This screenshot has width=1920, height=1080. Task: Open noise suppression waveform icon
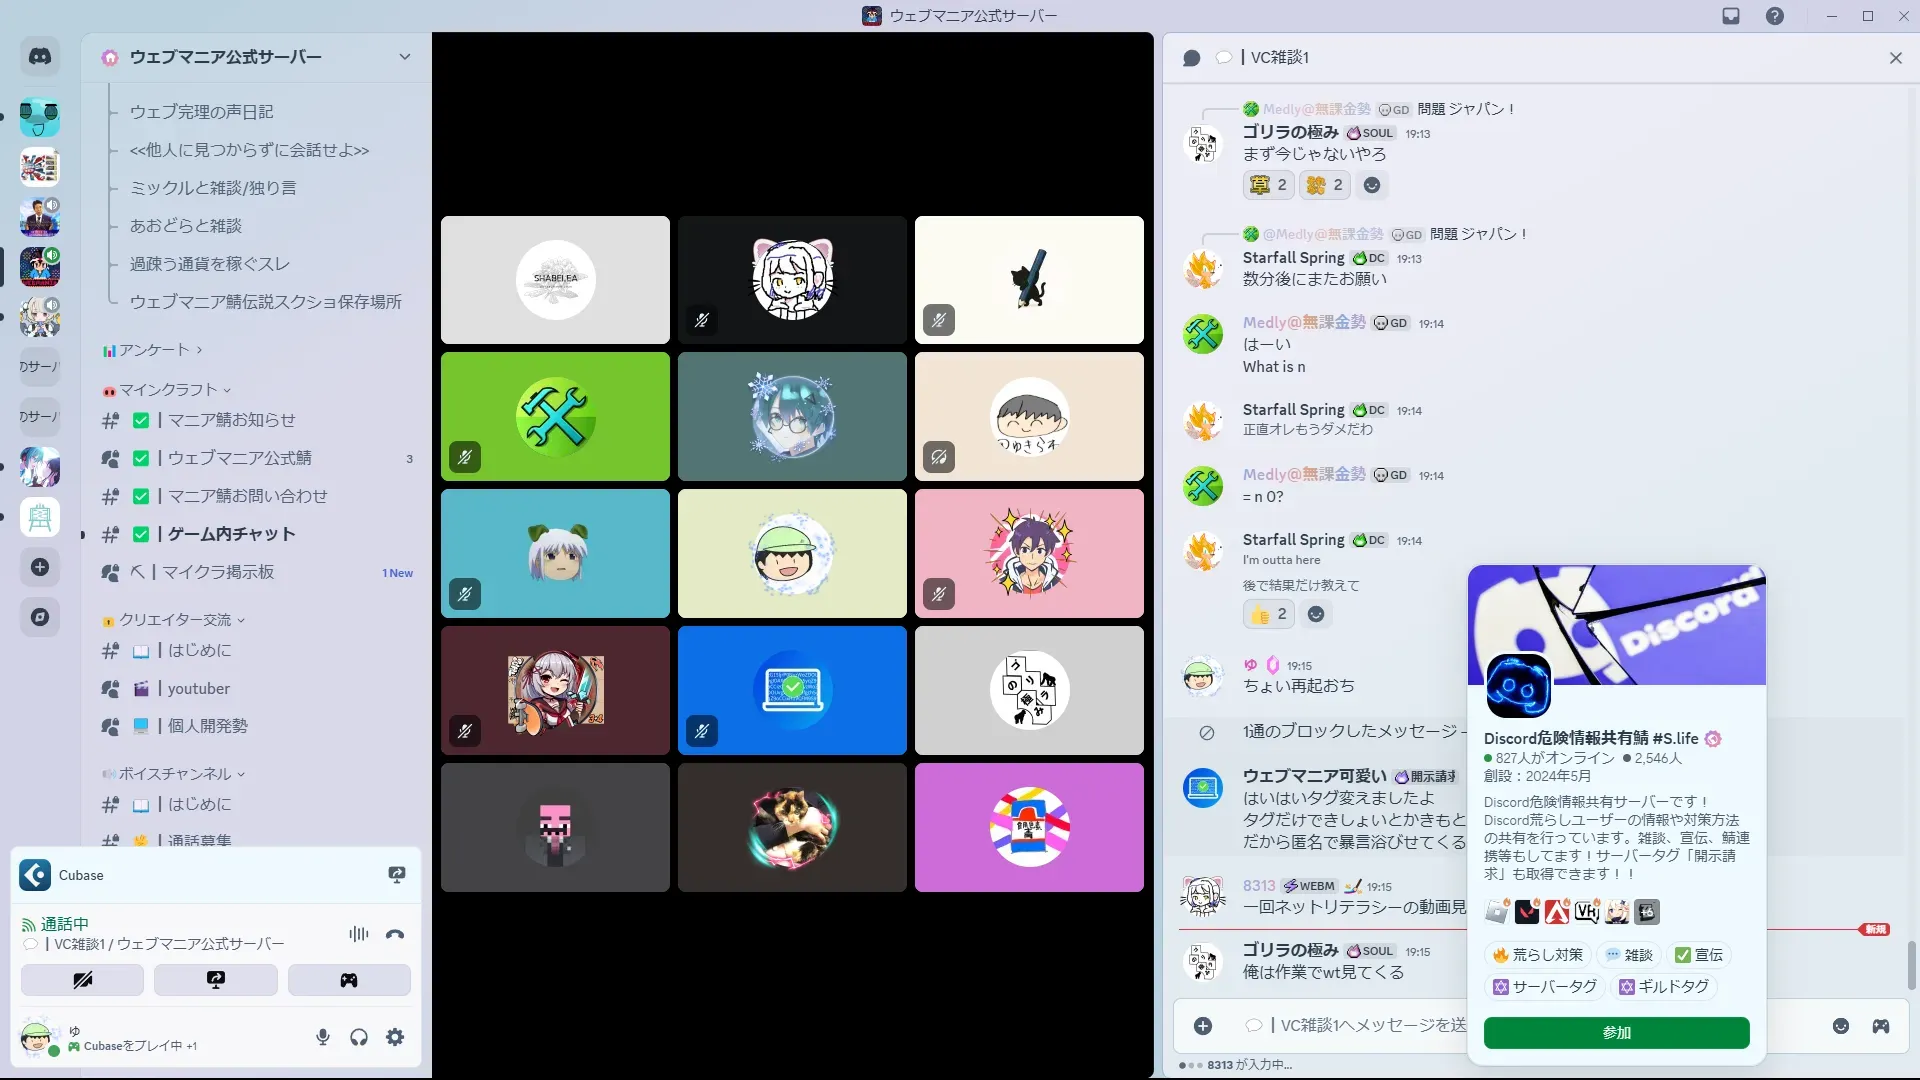point(358,934)
